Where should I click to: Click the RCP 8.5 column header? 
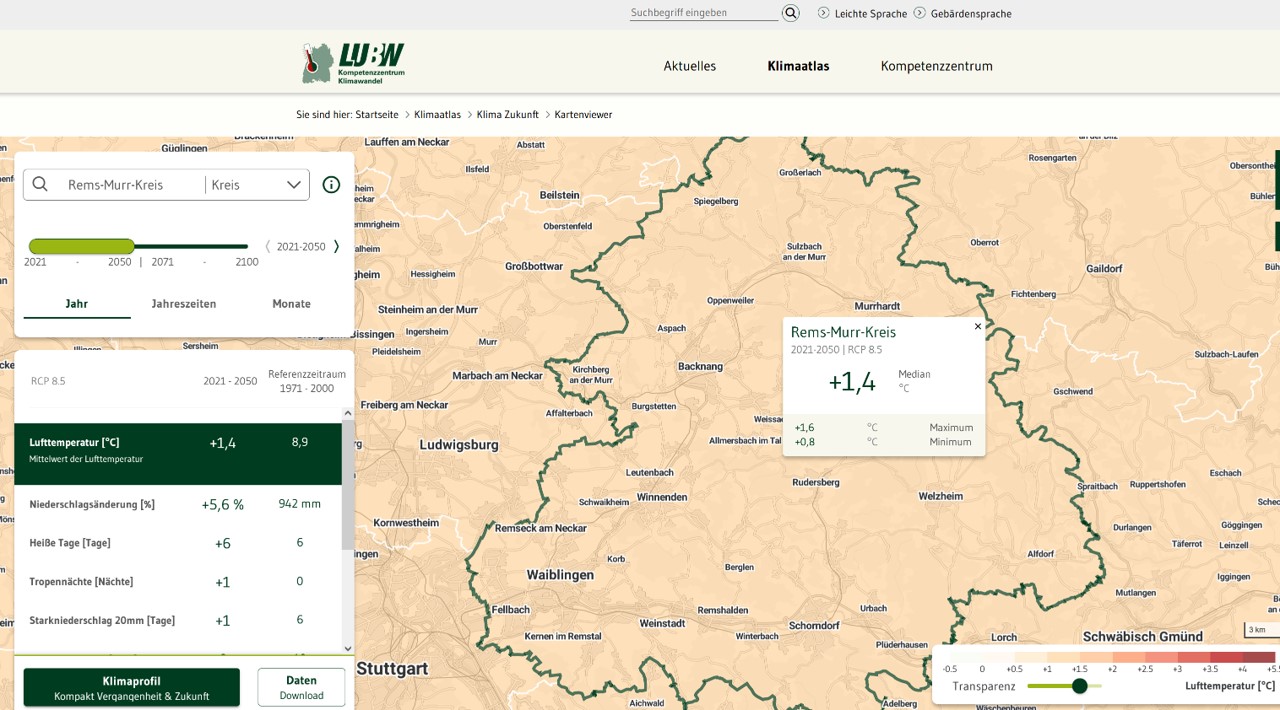click(48, 381)
